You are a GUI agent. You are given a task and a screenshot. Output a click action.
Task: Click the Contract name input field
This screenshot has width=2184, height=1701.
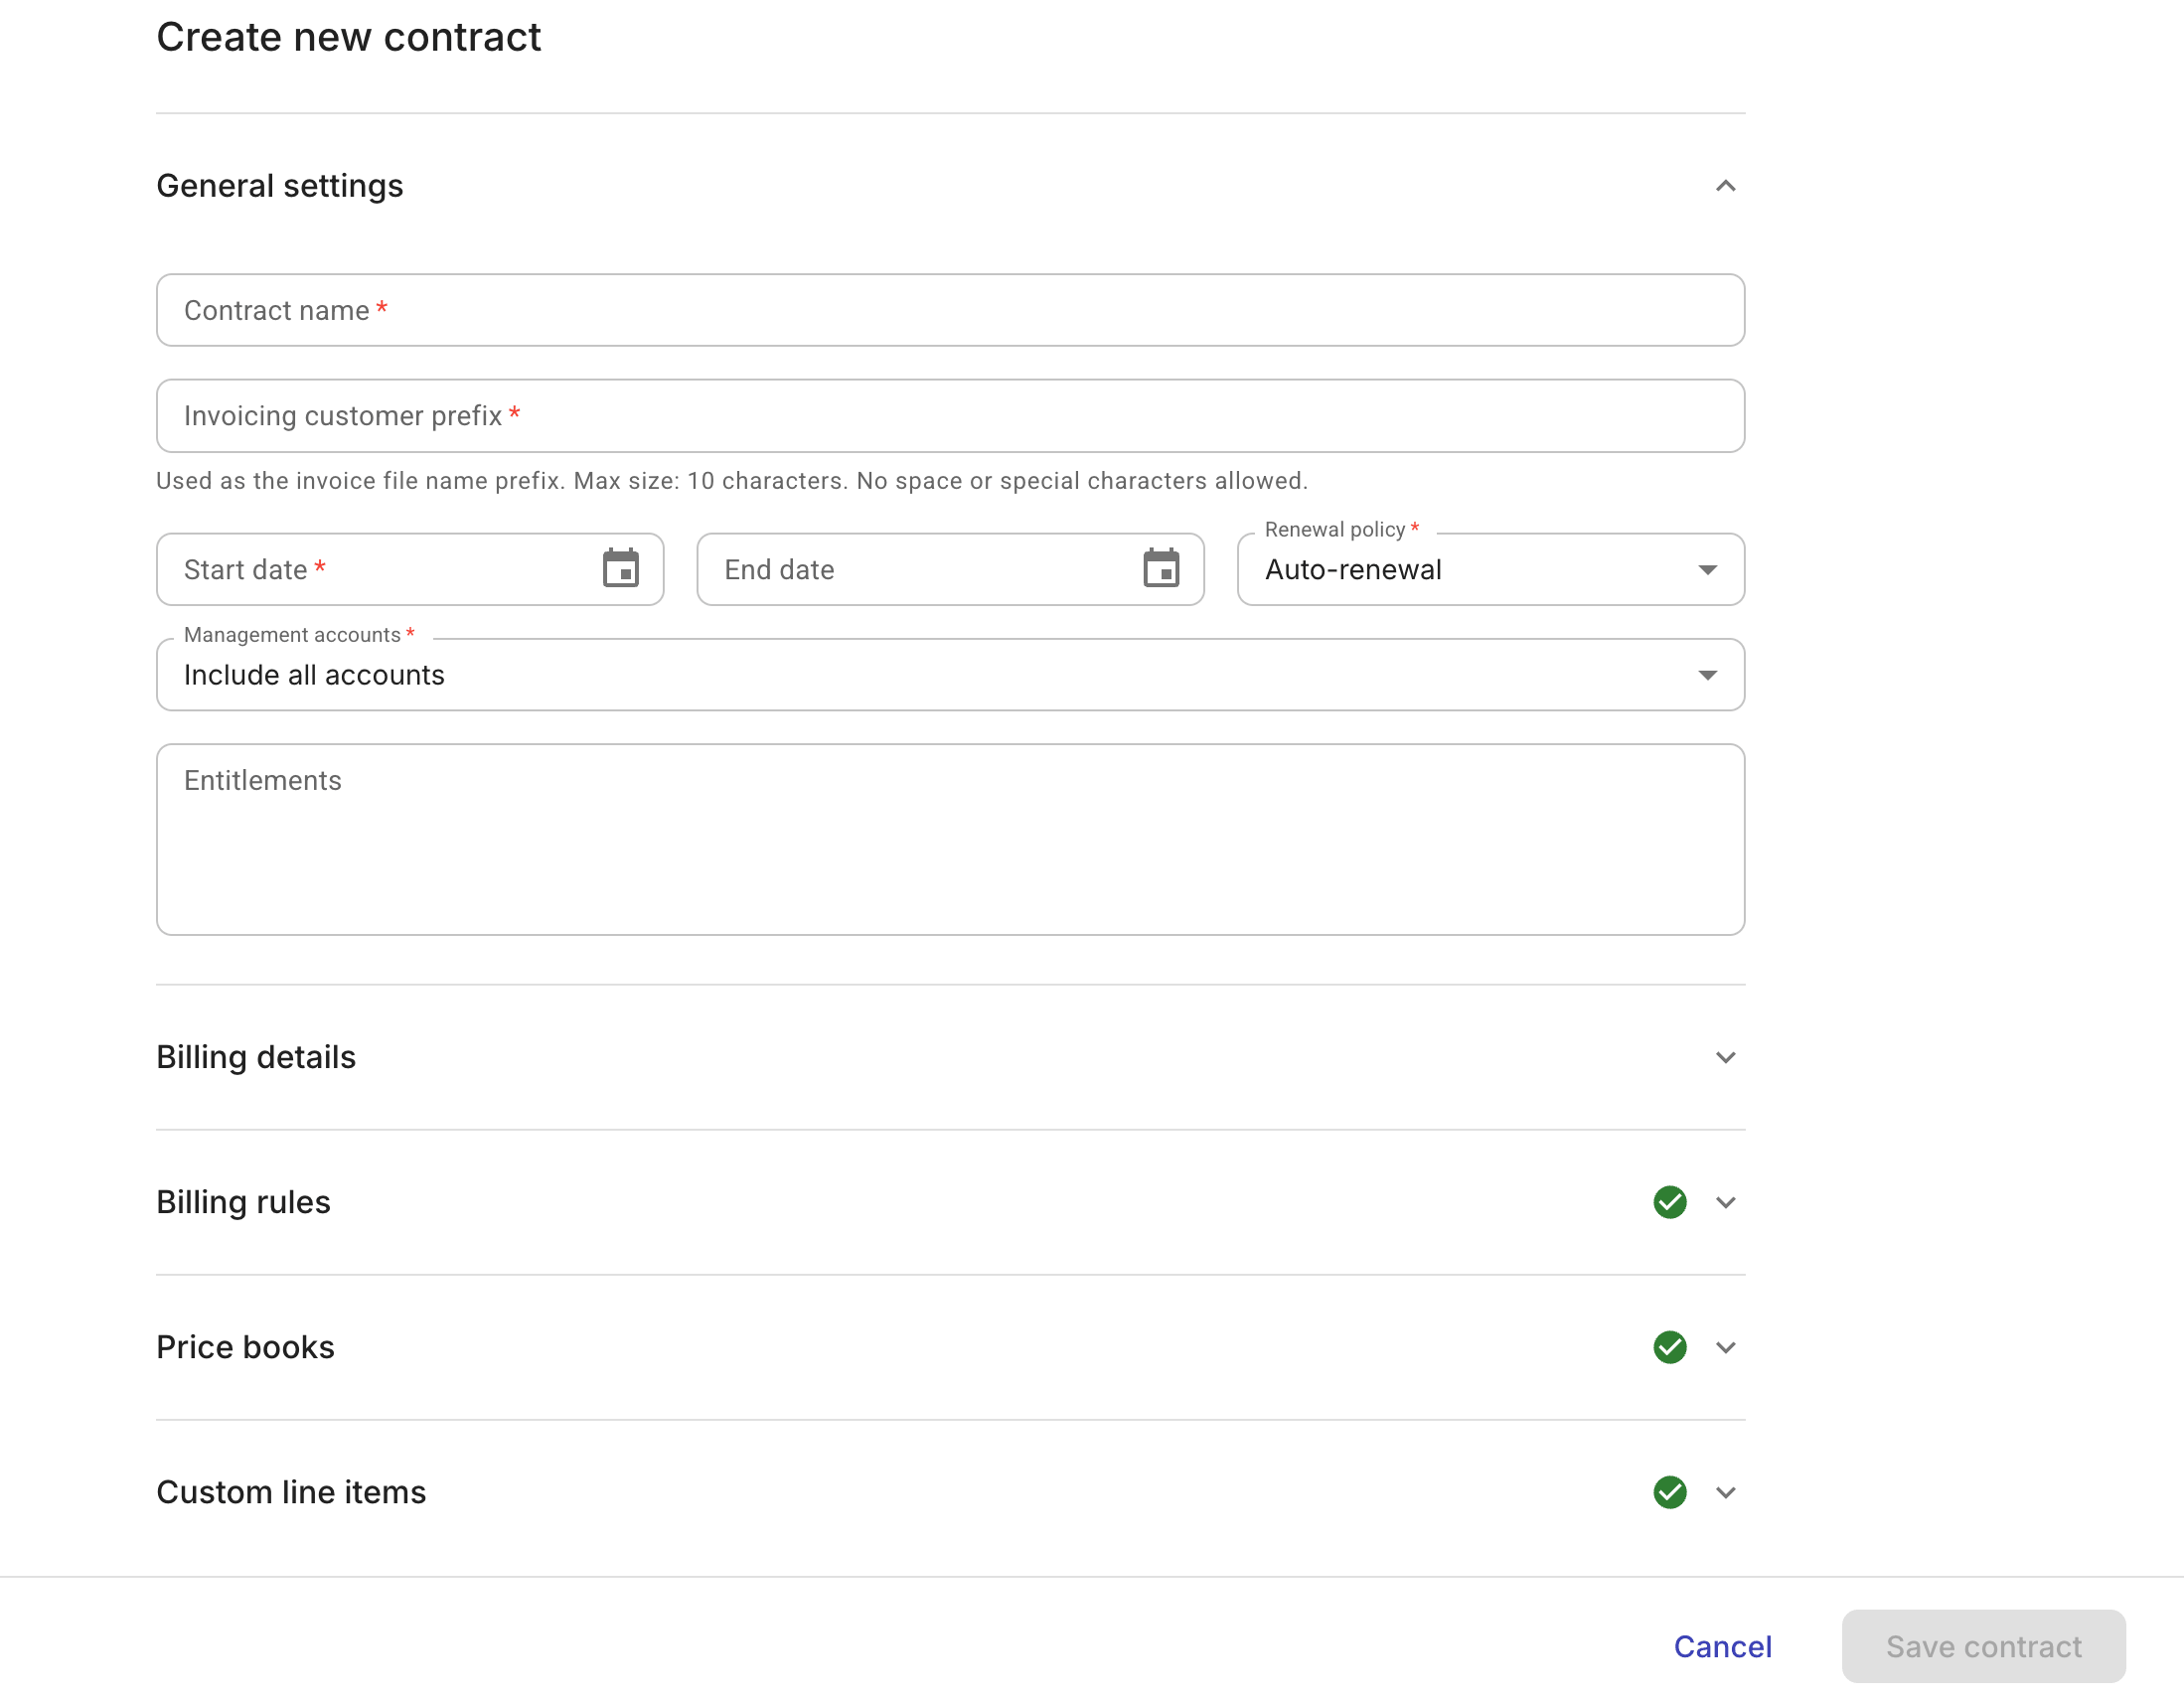(949, 311)
